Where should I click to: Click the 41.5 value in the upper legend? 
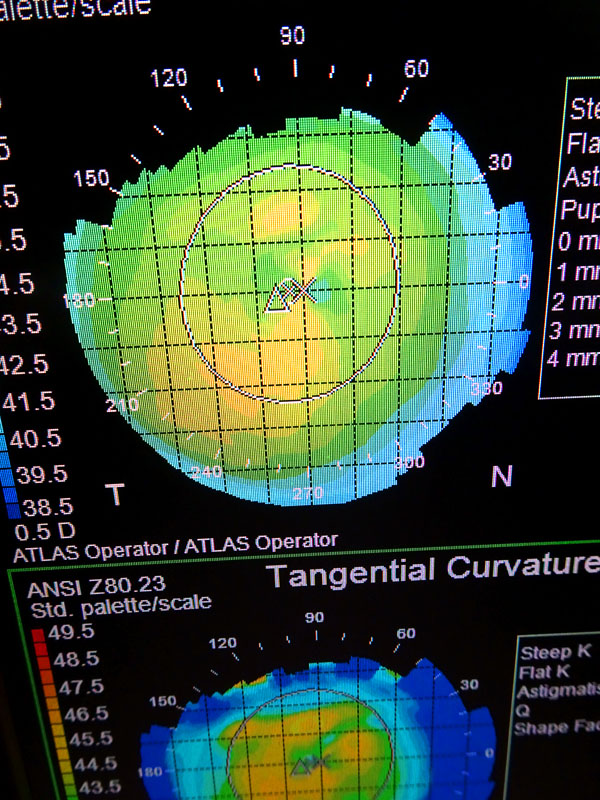[x=29, y=402]
